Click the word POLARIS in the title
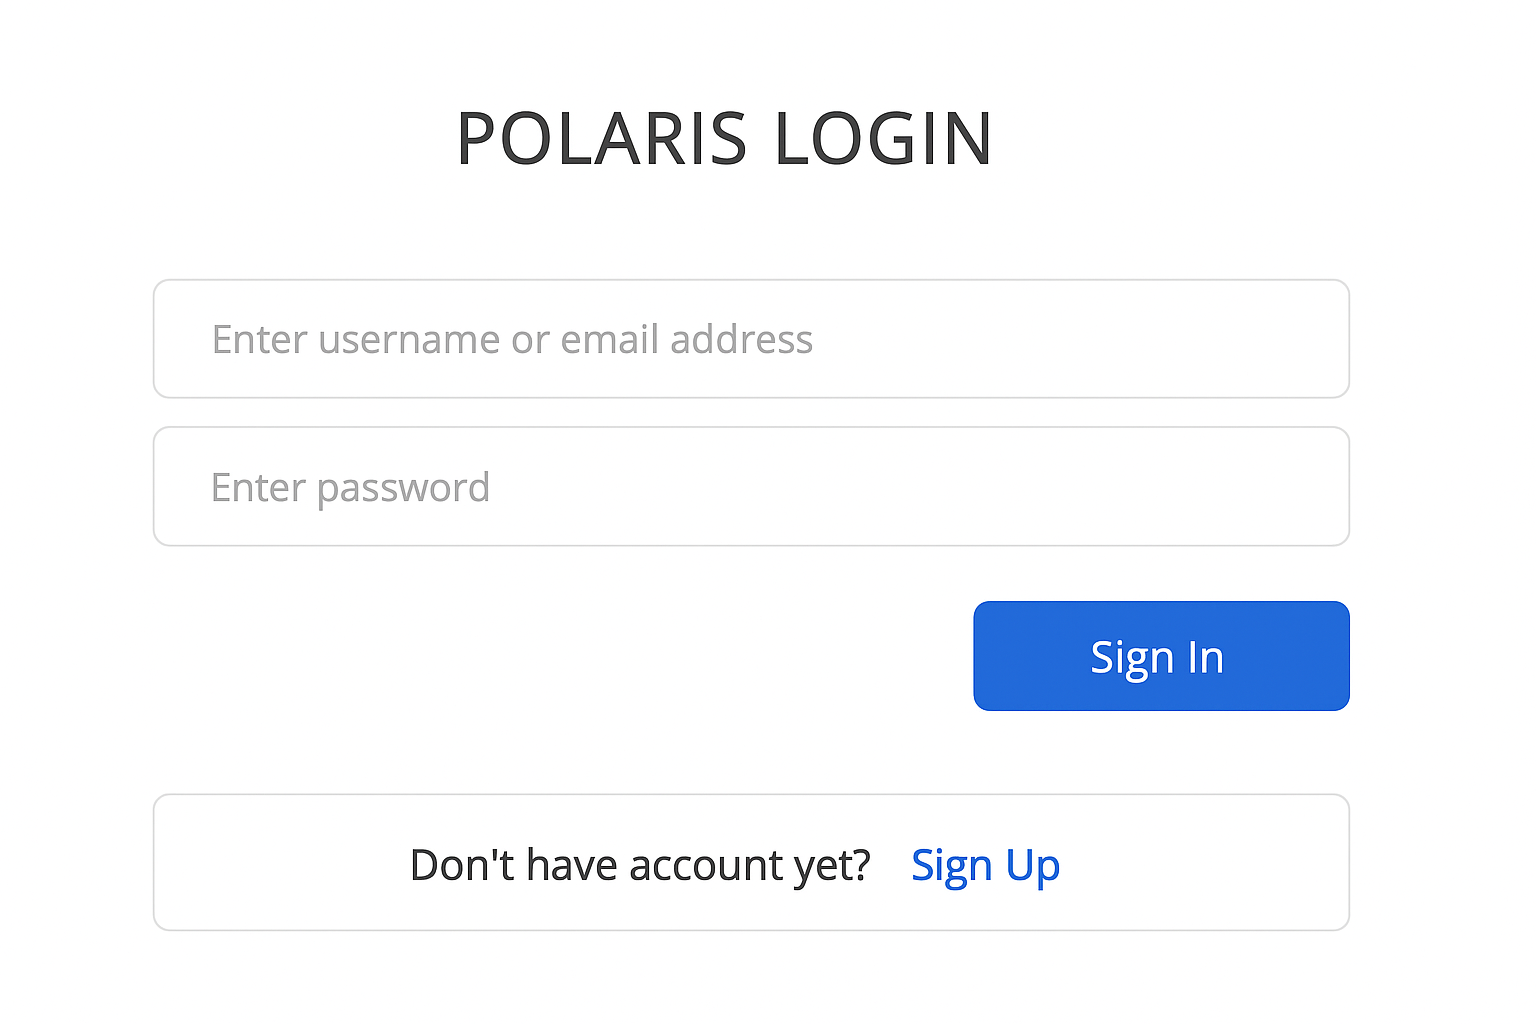Viewport: 1536px width, 1024px height. tap(602, 138)
